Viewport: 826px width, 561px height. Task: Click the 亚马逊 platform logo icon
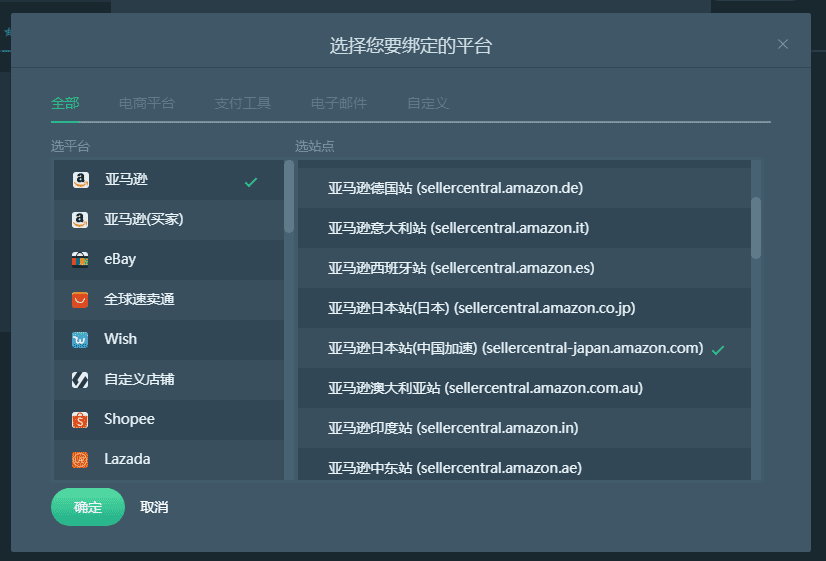click(x=80, y=180)
